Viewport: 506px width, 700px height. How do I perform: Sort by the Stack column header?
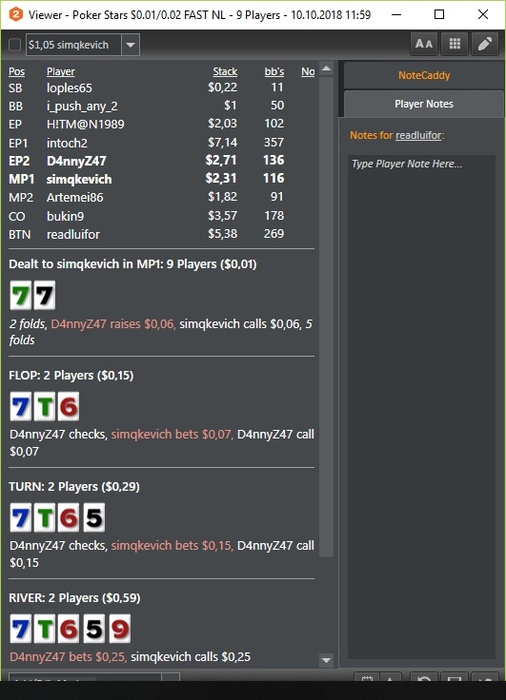225,71
